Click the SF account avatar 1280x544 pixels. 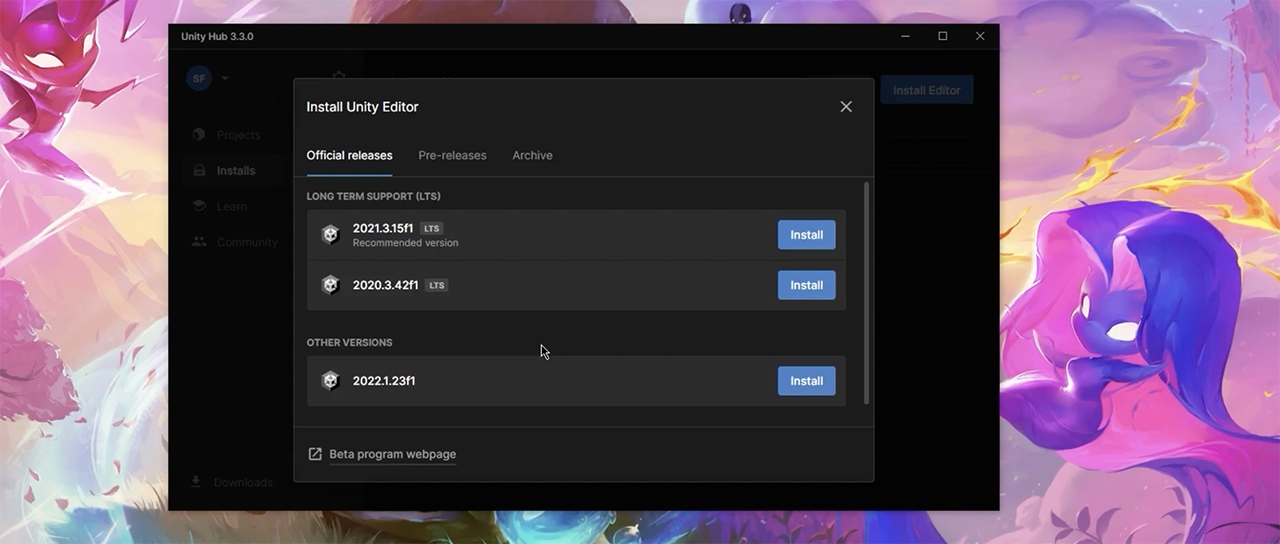199,78
